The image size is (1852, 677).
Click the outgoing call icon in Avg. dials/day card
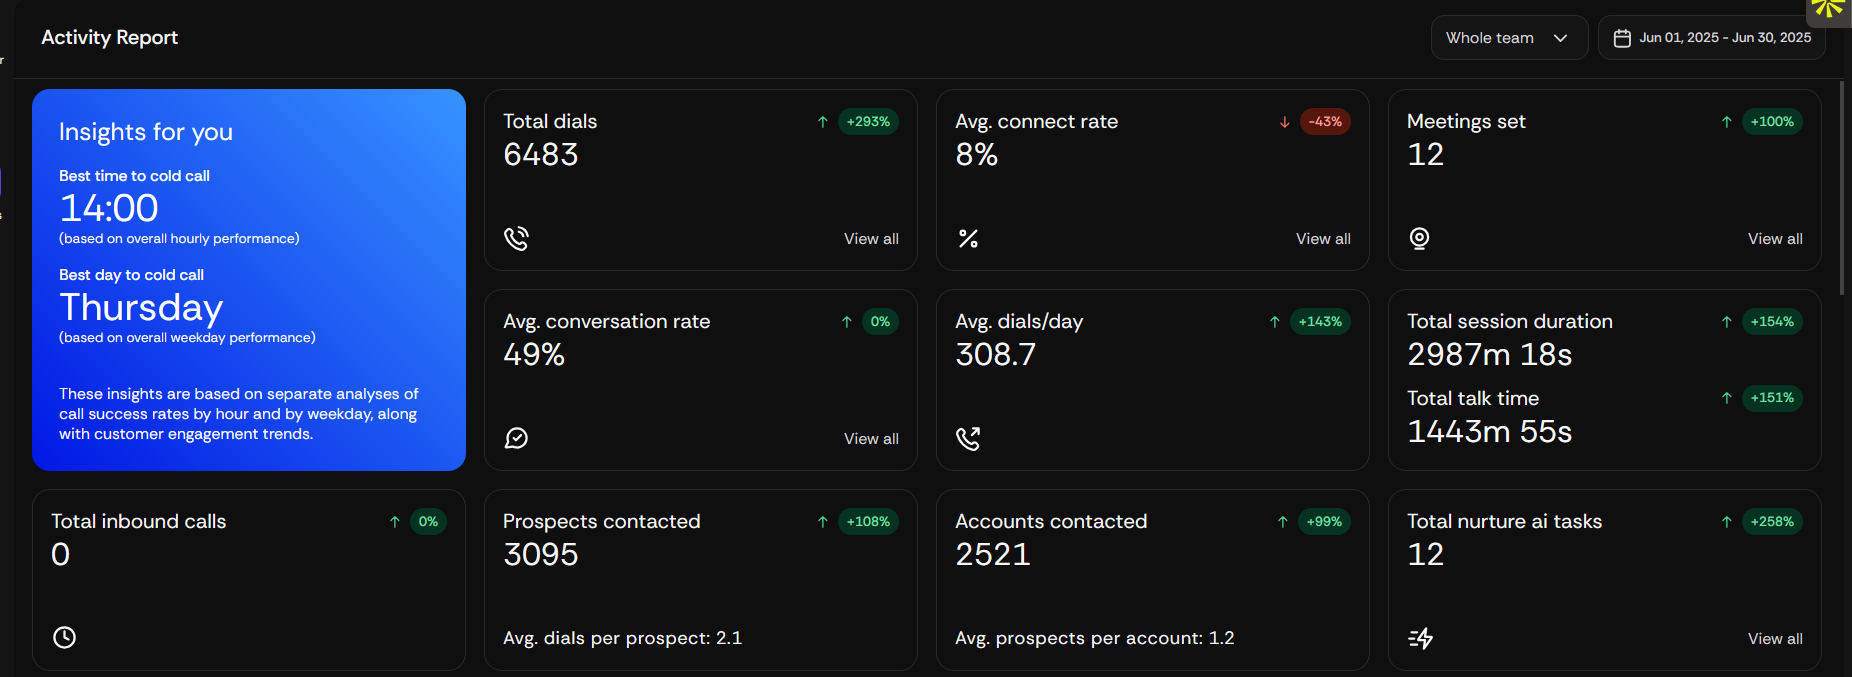968,438
